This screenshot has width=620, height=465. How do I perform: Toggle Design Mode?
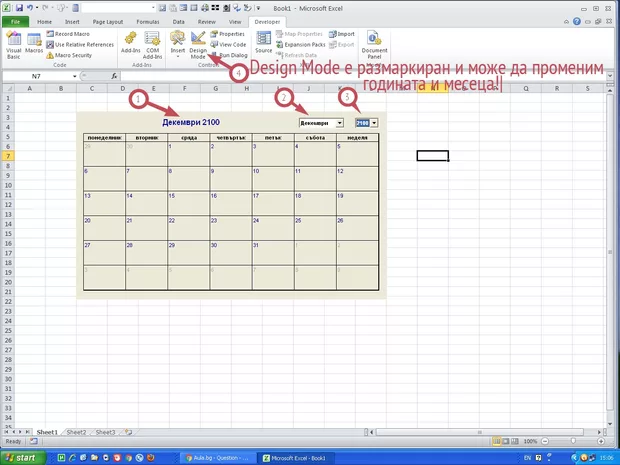[x=198, y=45]
